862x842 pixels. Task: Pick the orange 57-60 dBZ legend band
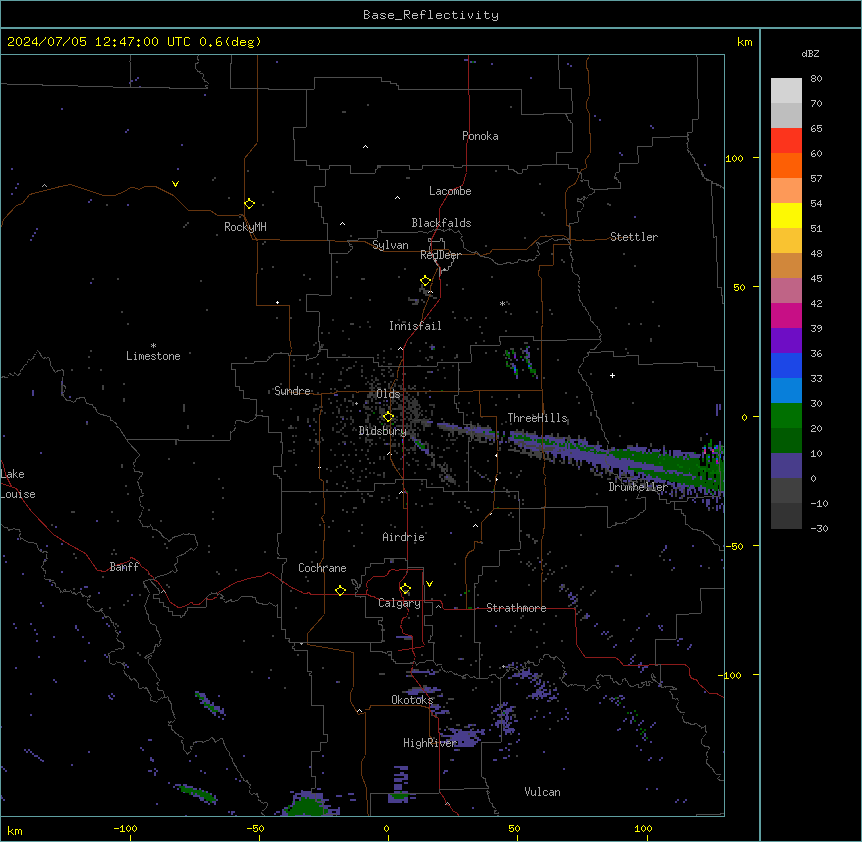click(x=786, y=165)
